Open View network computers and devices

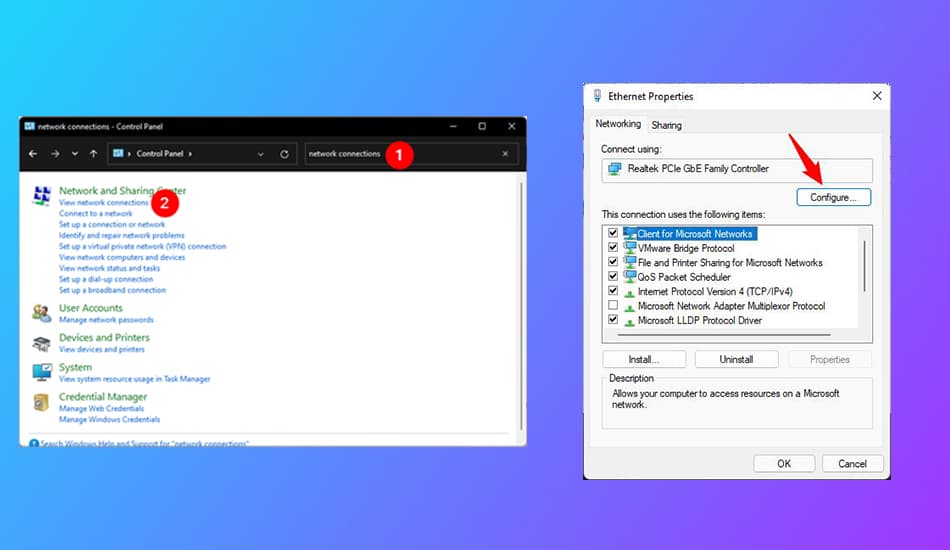(x=122, y=257)
